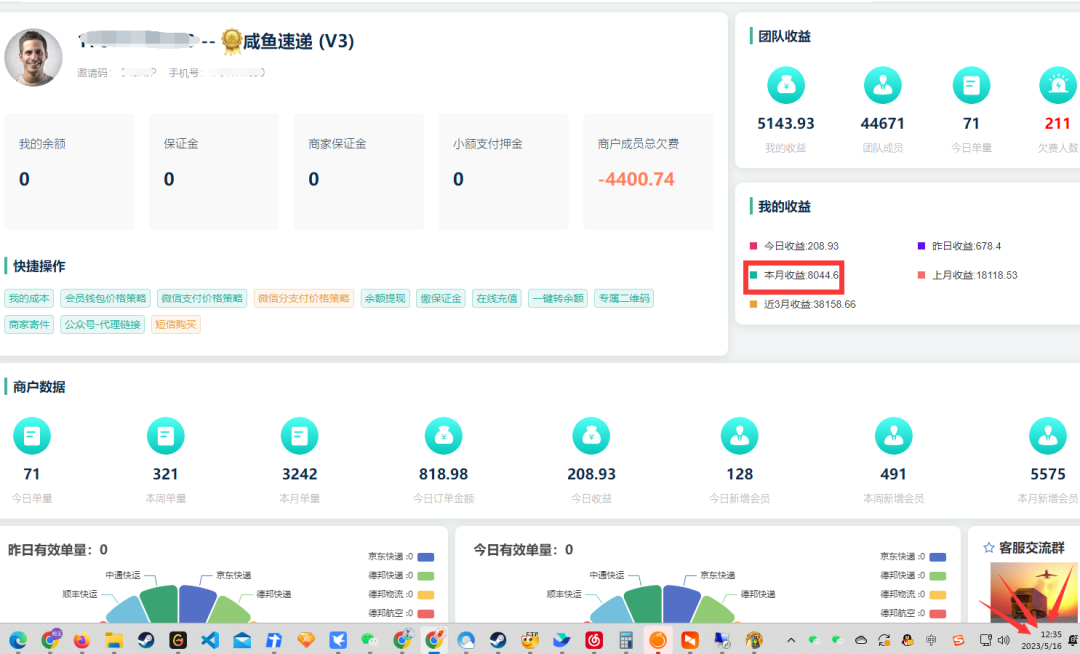Select 短信购买 quick action

coord(176,325)
